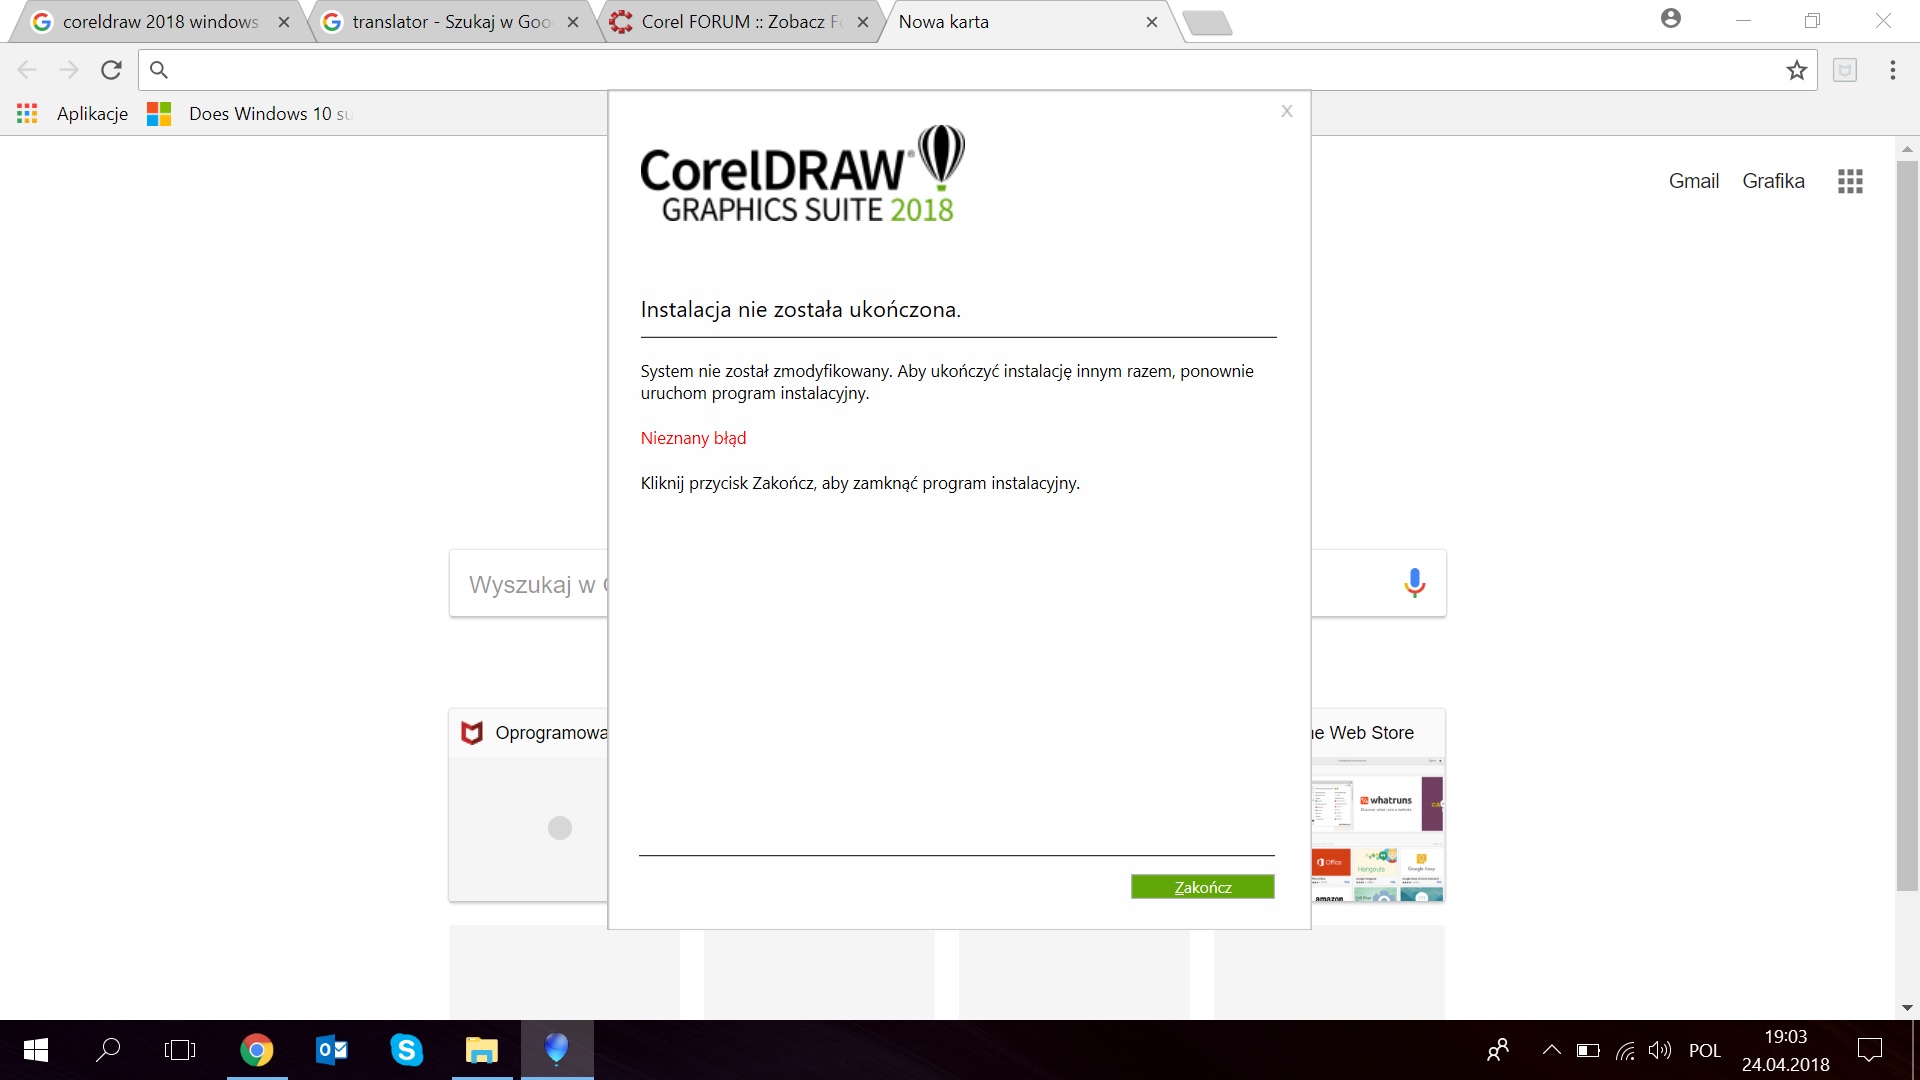Open the Chrome three-dot menu

(1892, 70)
